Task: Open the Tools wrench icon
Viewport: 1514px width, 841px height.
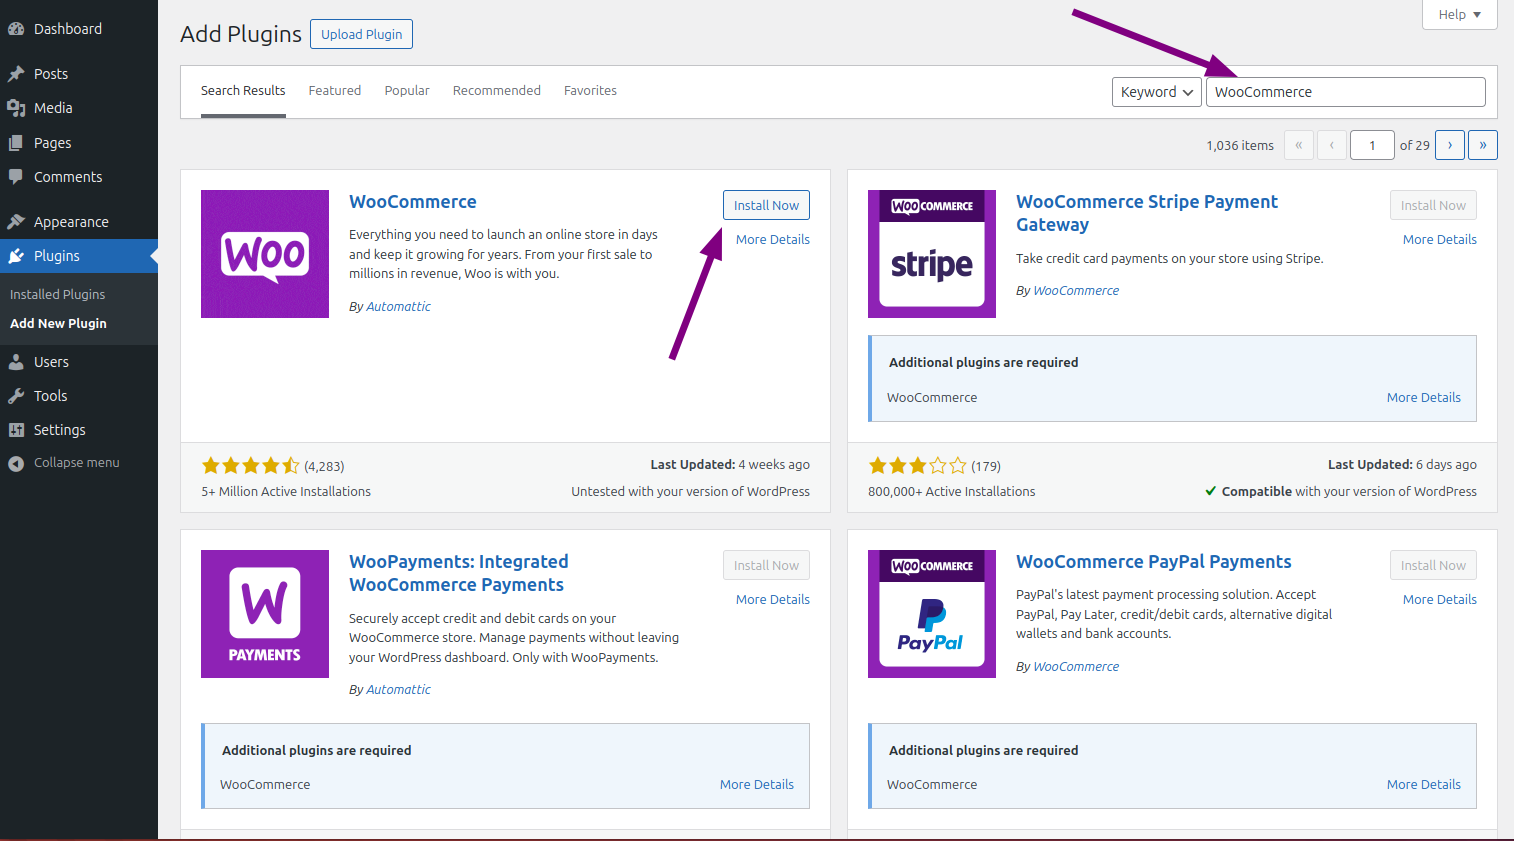Action: pyautogui.click(x=18, y=395)
